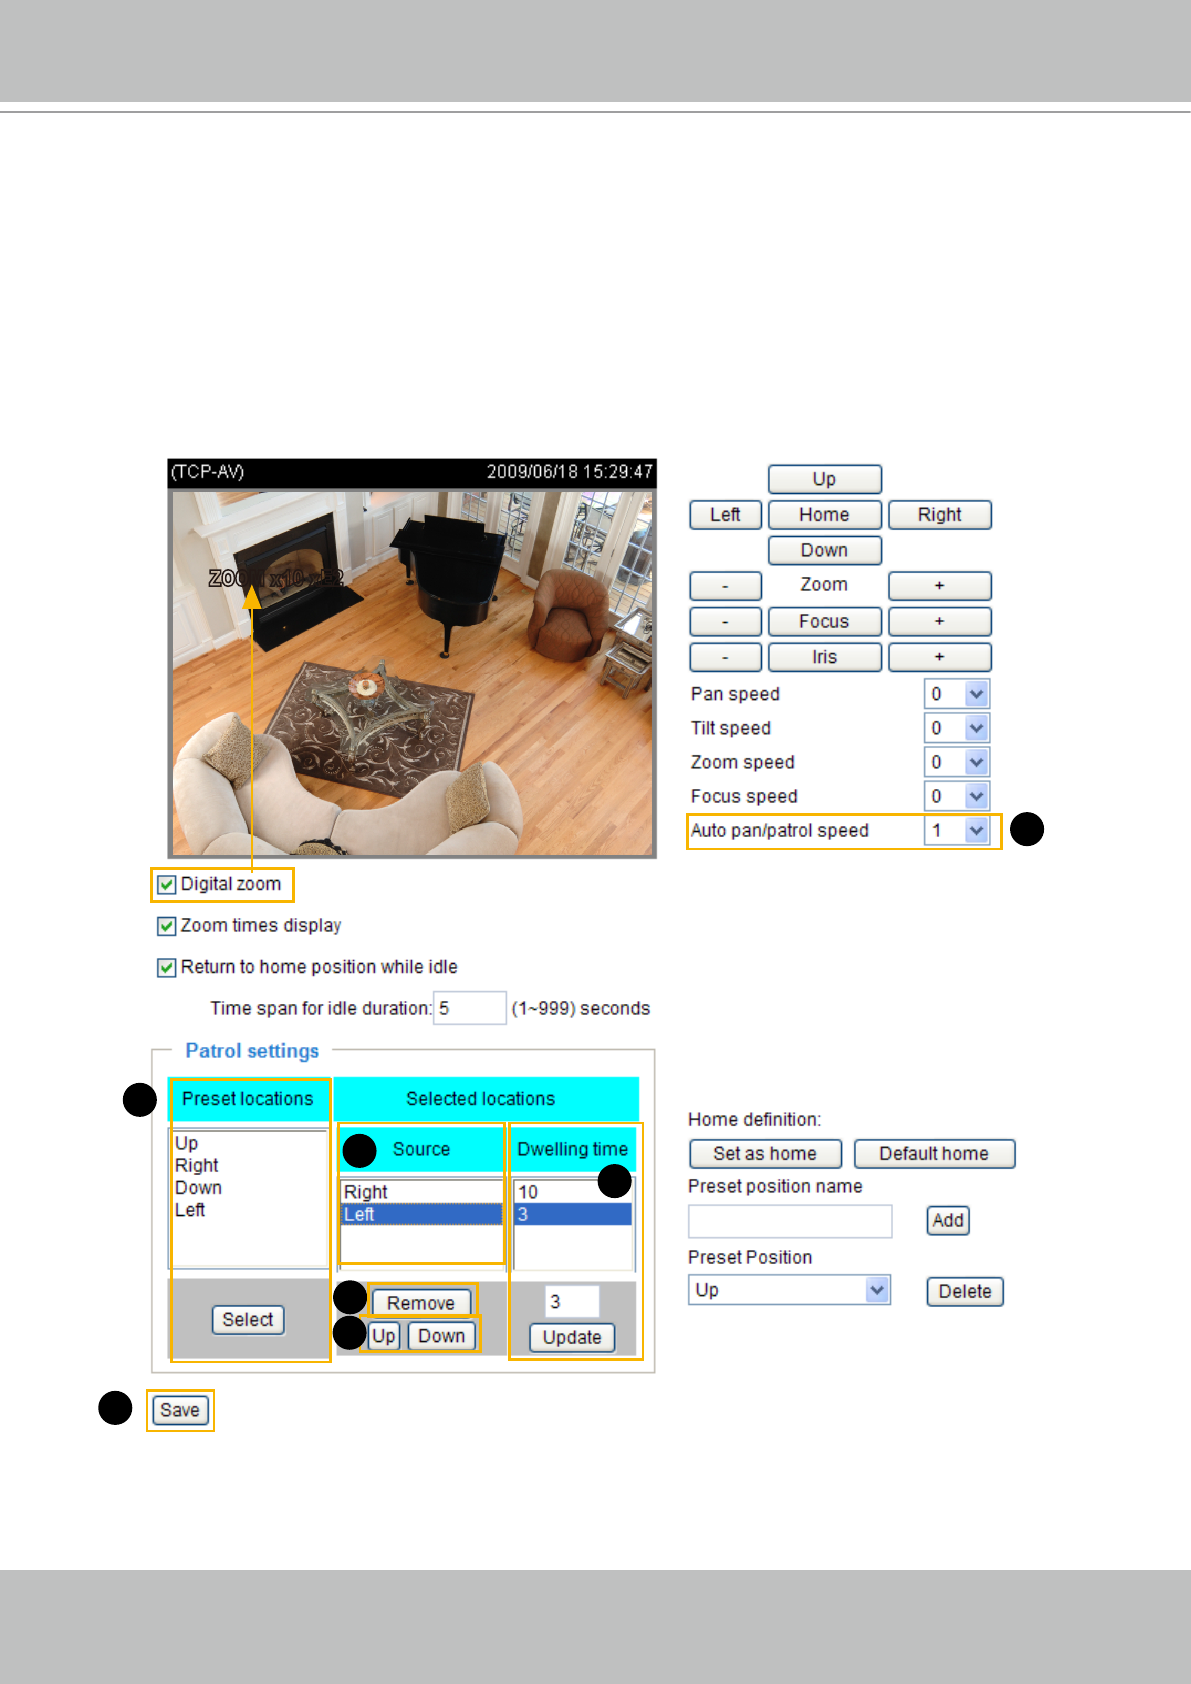Tilt the camera with the Down button
The height and width of the screenshot is (1684, 1191).
pyautogui.click(x=824, y=550)
